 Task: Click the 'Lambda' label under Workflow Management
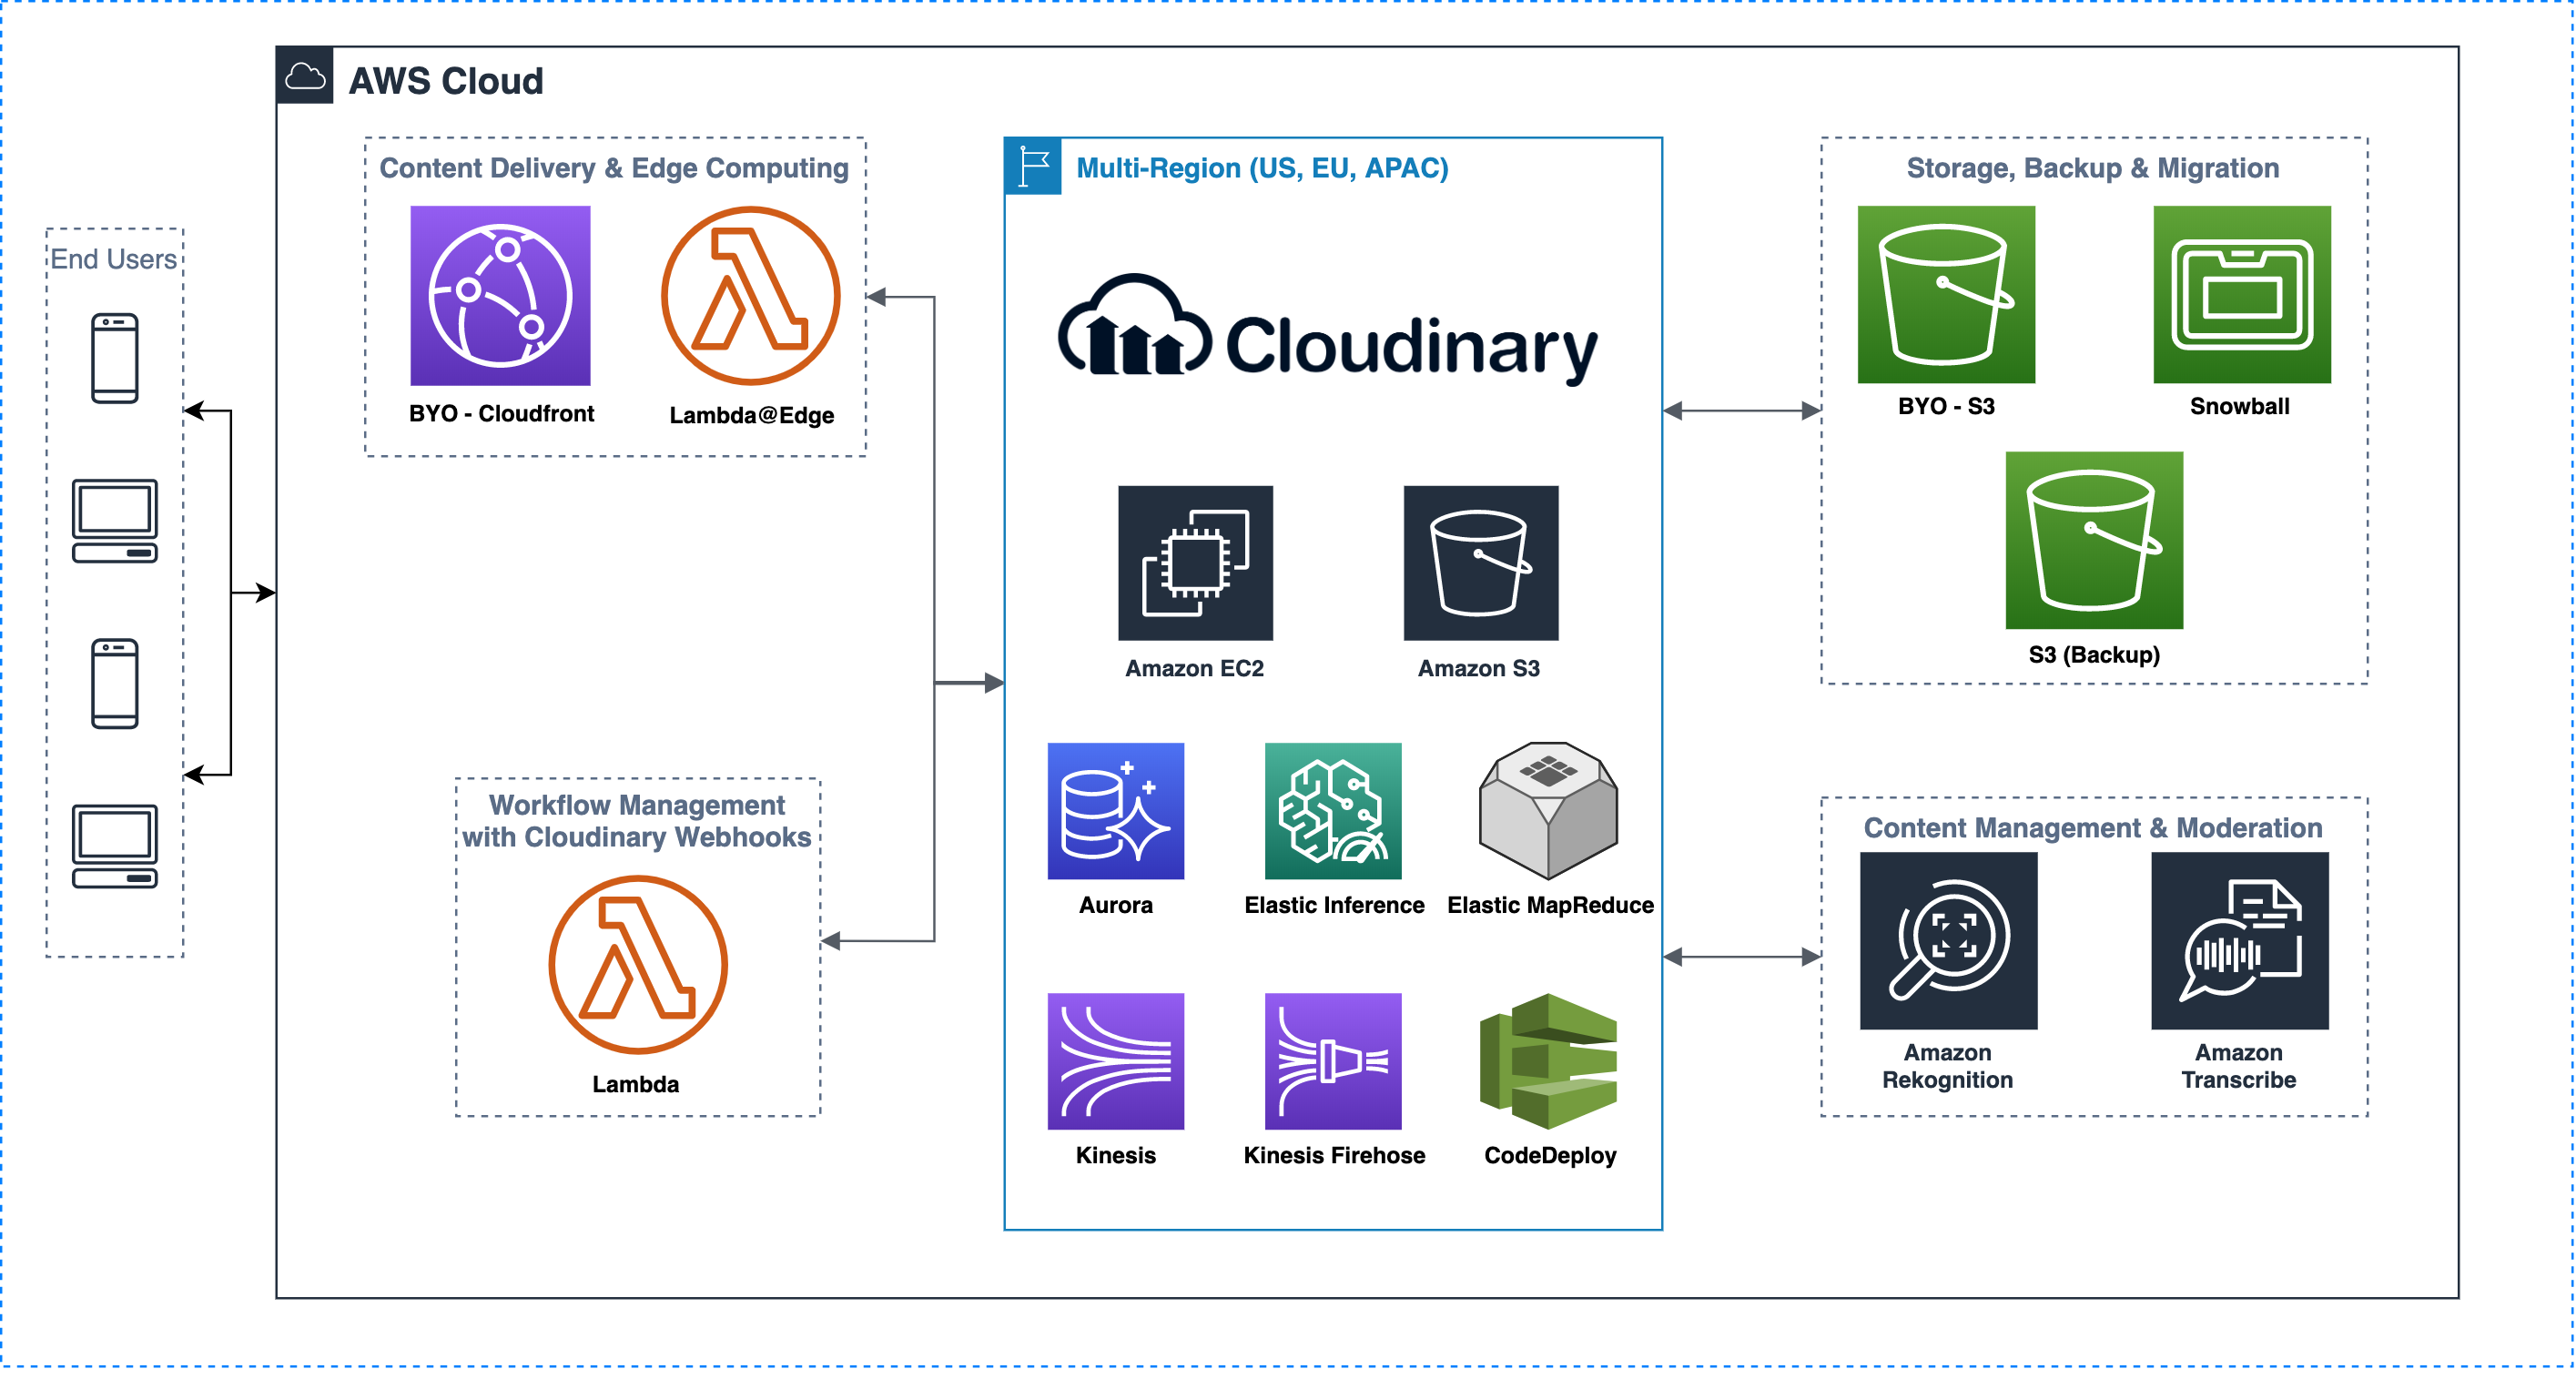(x=636, y=1084)
